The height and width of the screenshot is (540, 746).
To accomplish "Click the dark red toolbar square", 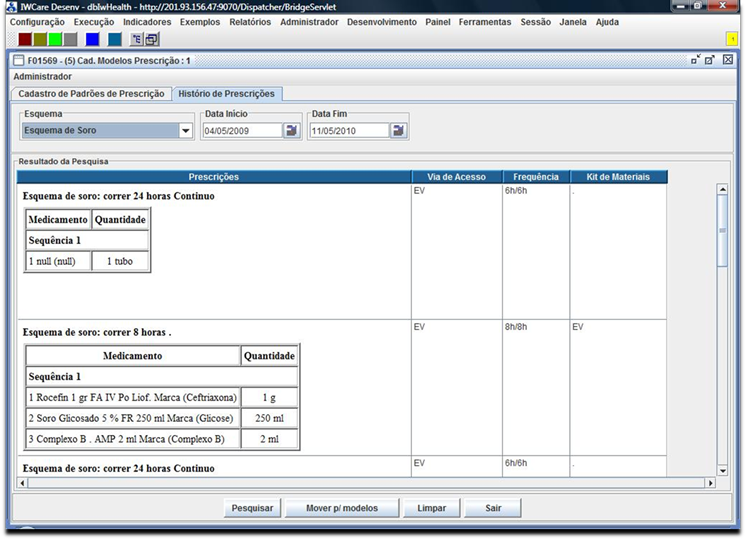I will tap(25, 39).
